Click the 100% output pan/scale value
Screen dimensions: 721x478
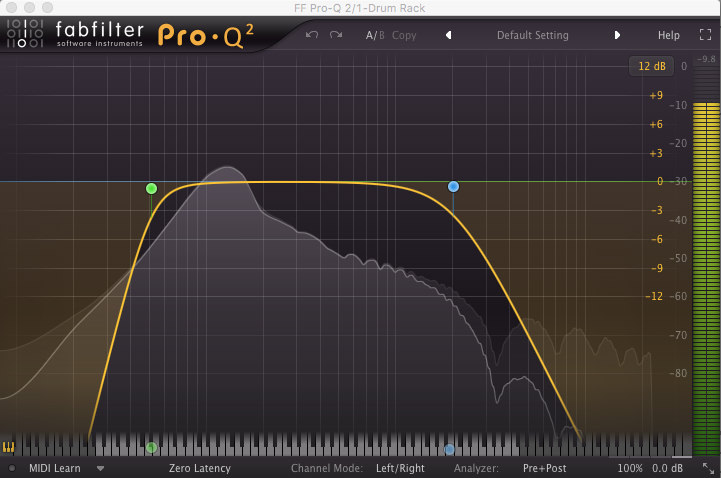pos(629,468)
